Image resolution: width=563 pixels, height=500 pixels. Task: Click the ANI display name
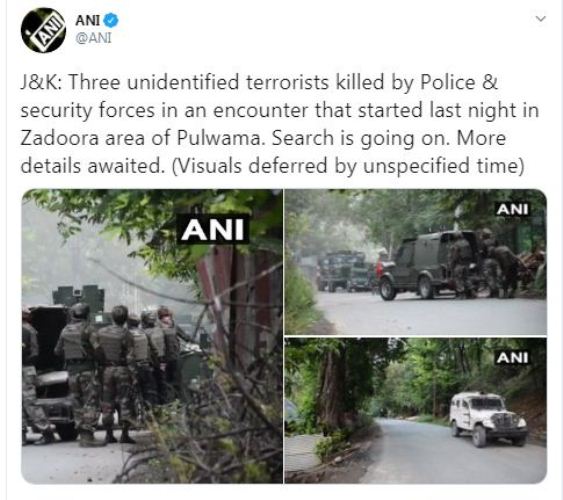click(x=87, y=20)
